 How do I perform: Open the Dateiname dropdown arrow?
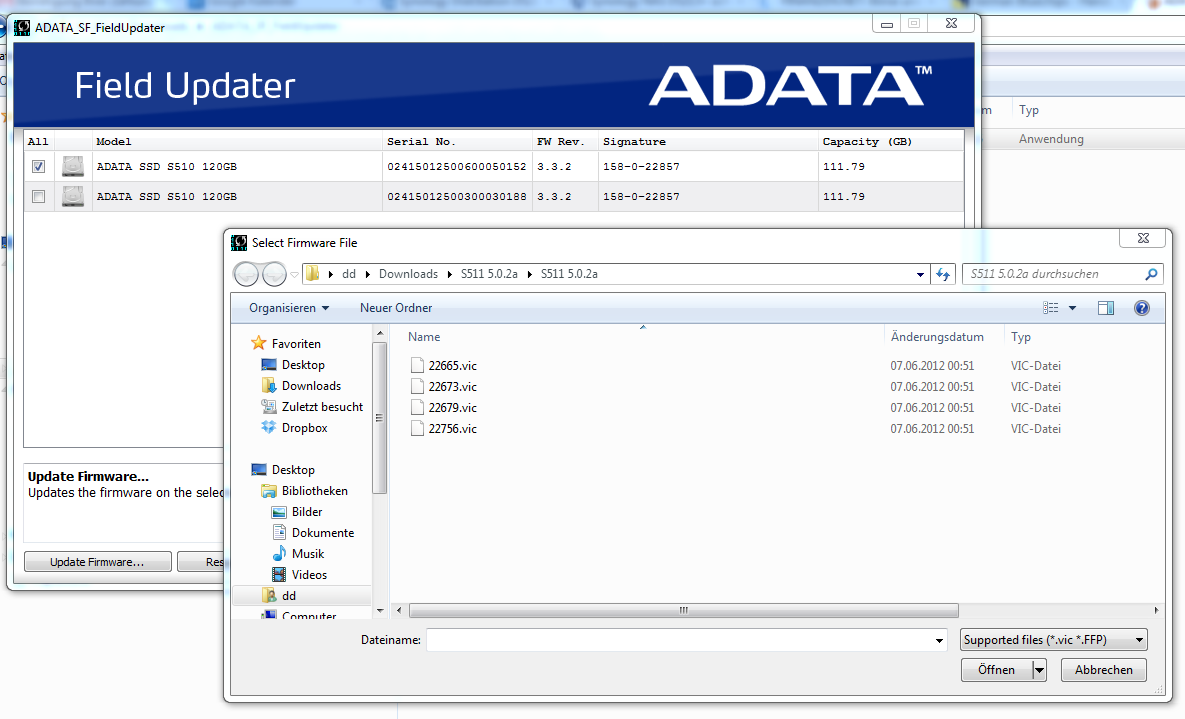point(939,640)
